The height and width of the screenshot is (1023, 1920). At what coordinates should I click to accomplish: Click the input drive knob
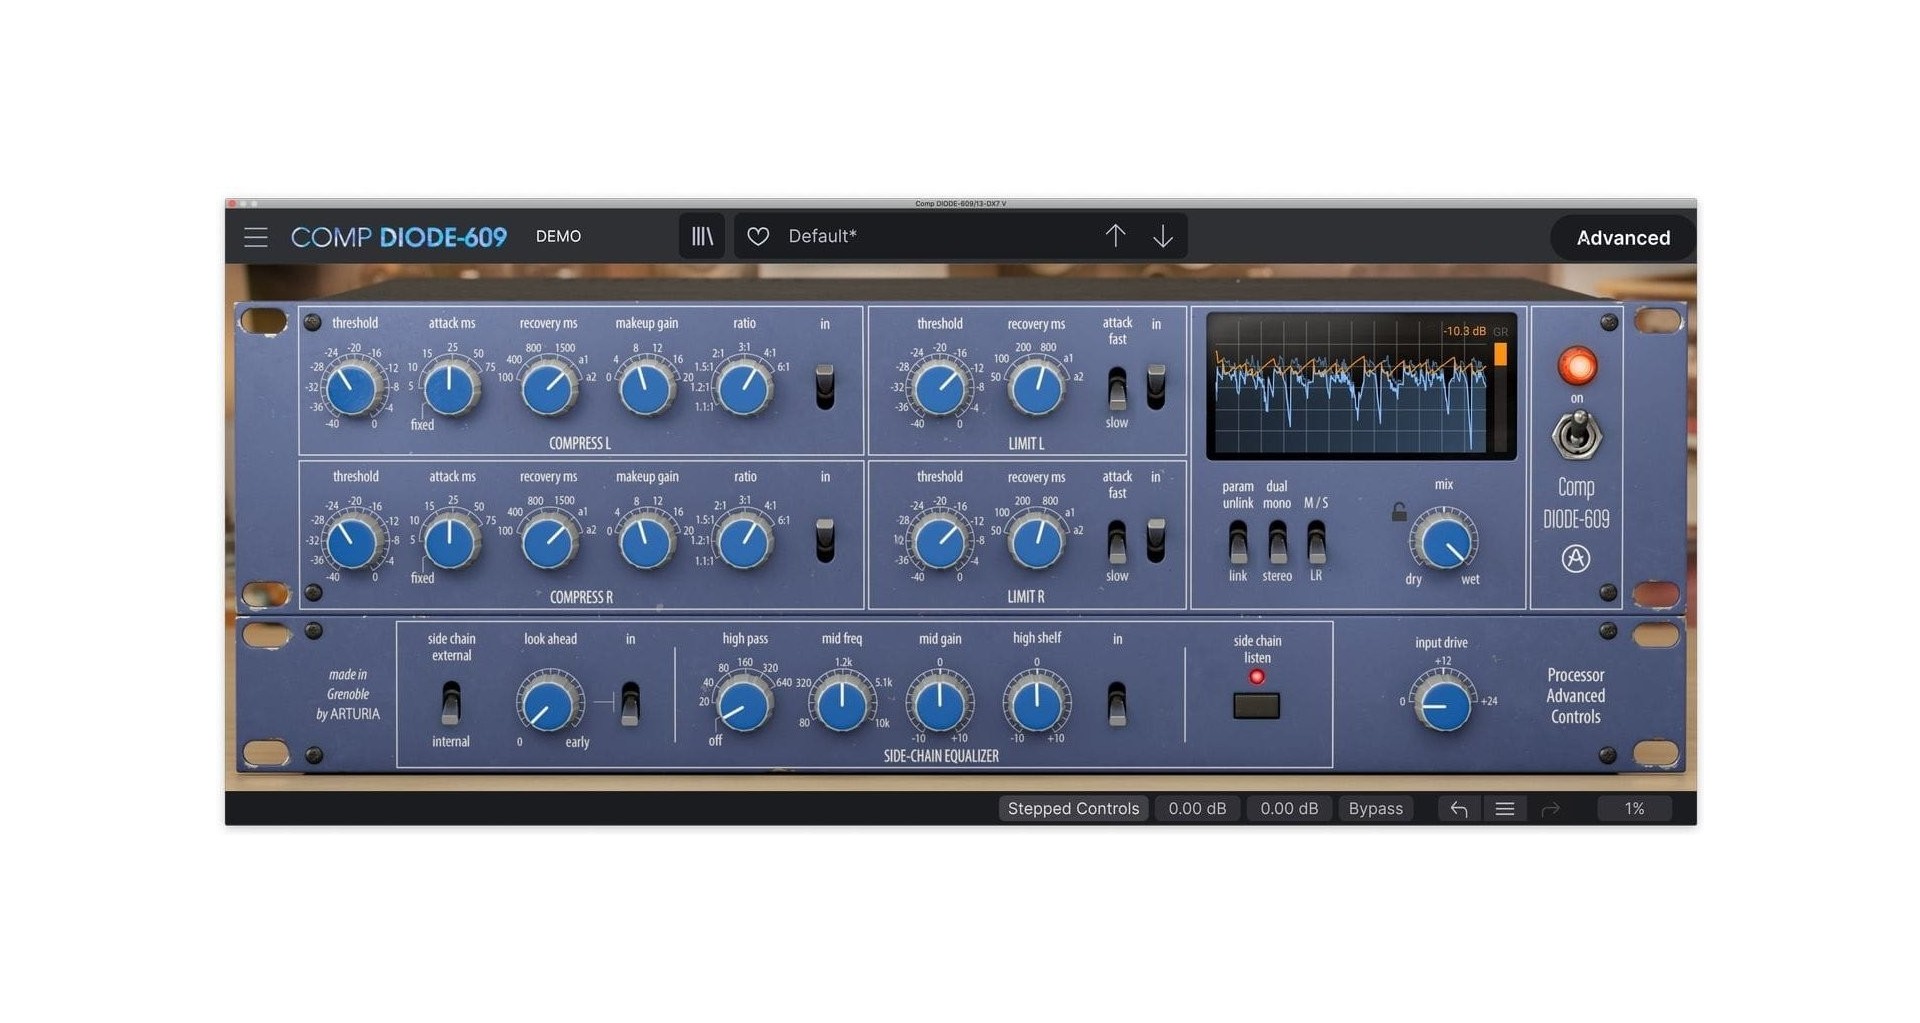(1444, 704)
